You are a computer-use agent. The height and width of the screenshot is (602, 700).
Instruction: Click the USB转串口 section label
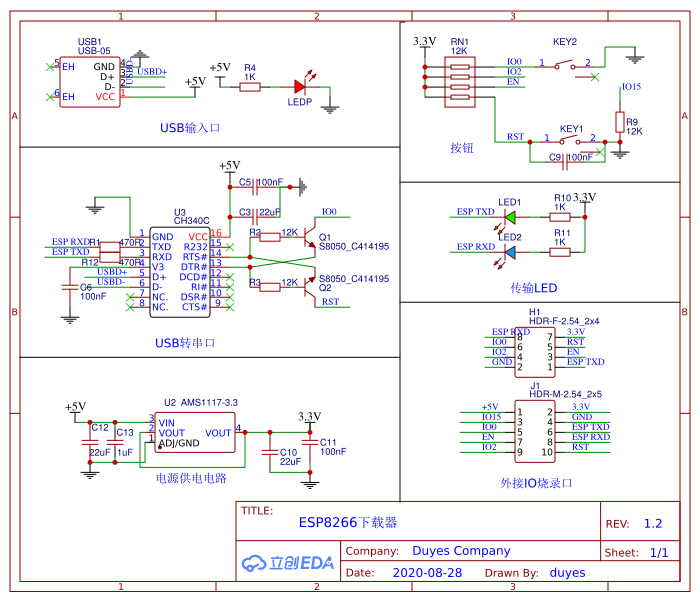click(185, 343)
